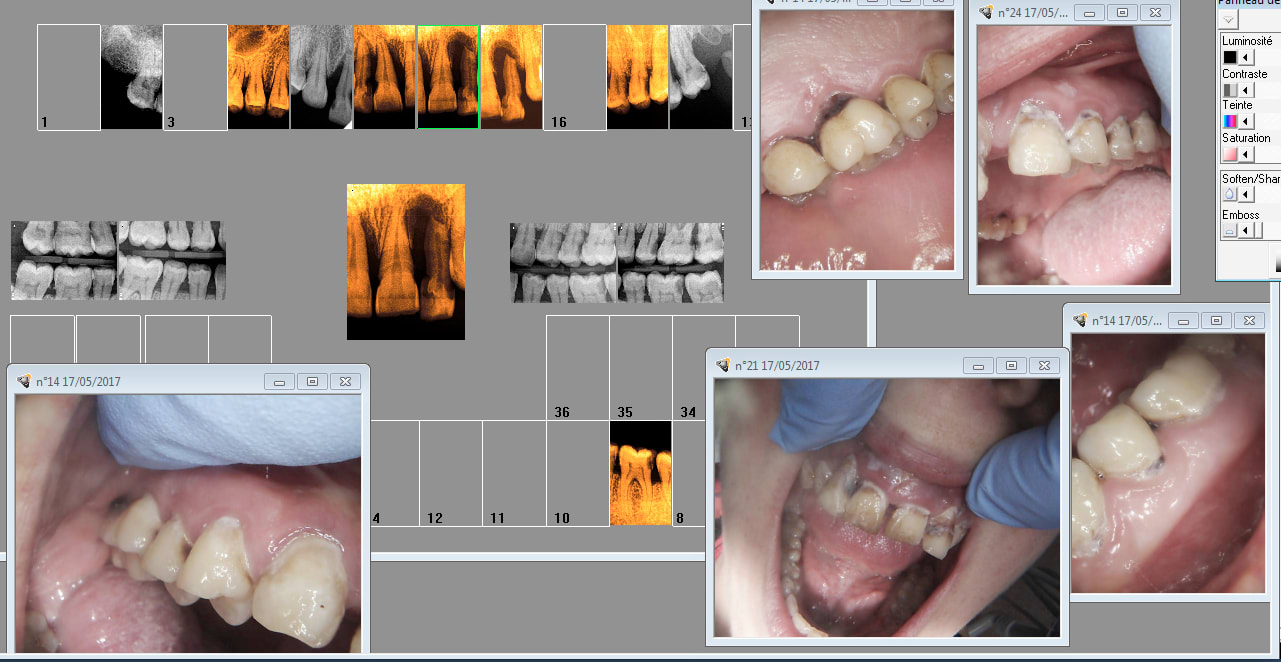Select the empty tooth slot labeled 36
The height and width of the screenshot is (662, 1281).
tap(577, 367)
